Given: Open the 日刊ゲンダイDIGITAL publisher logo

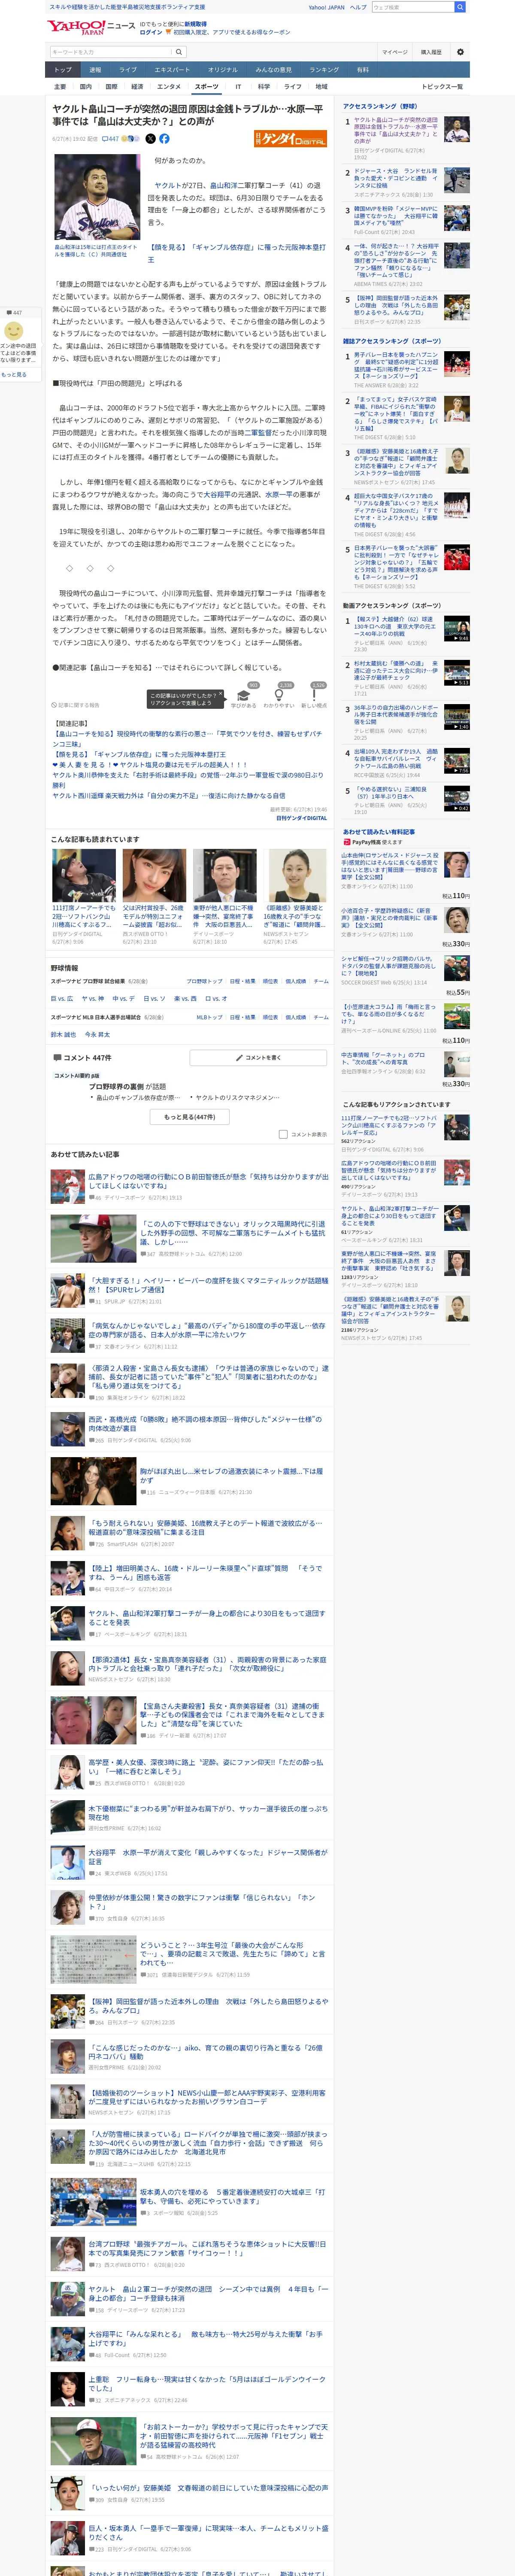Looking at the screenshot, I should click(x=290, y=139).
